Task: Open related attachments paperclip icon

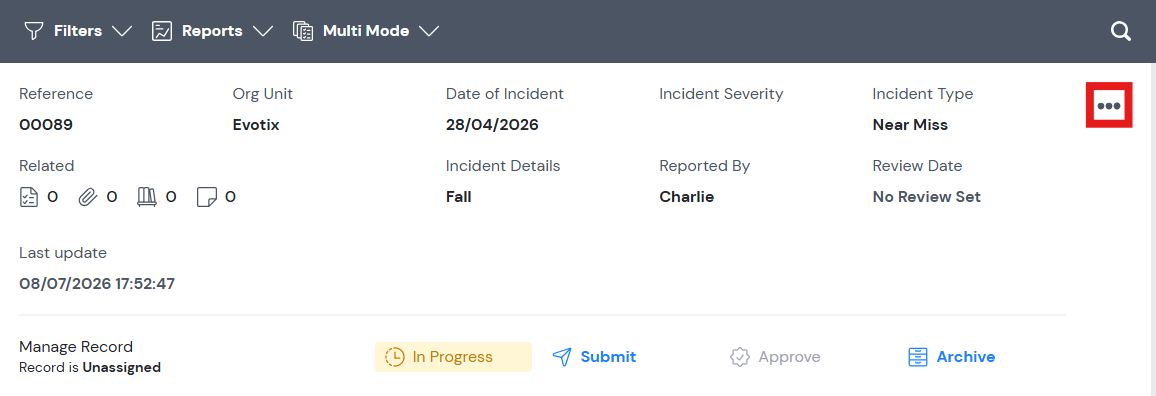Action: pyautogui.click(x=88, y=197)
